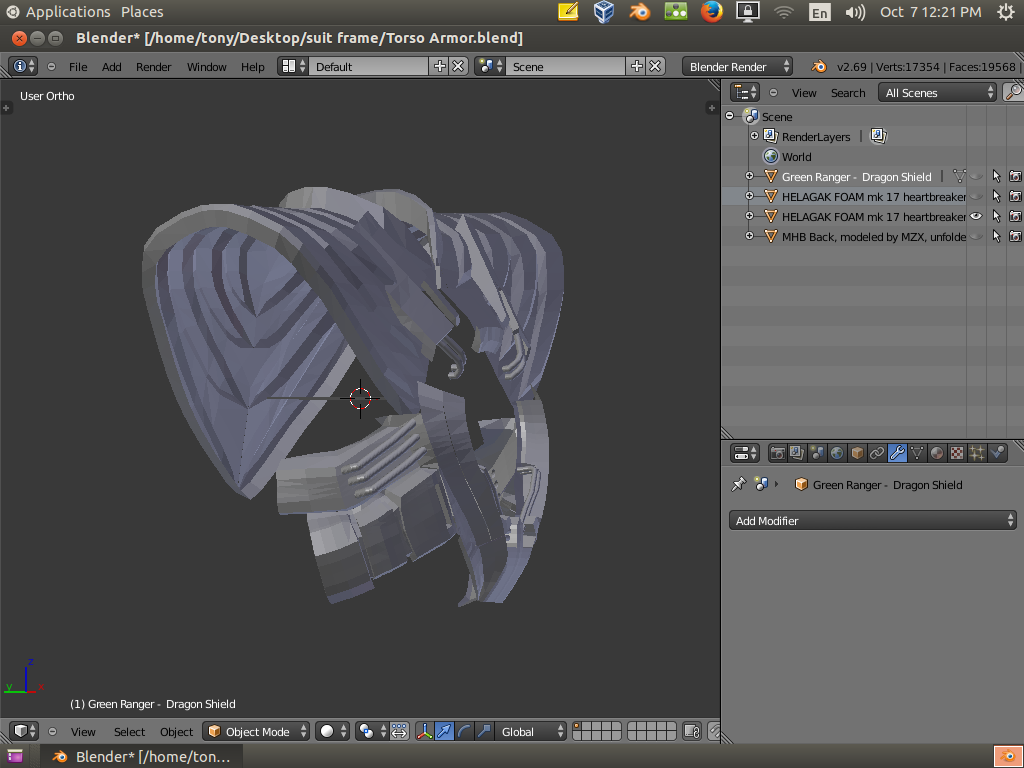Click the 3D View editor type selector icon
This screenshot has height=768, width=1024.
(x=24, y=731)
